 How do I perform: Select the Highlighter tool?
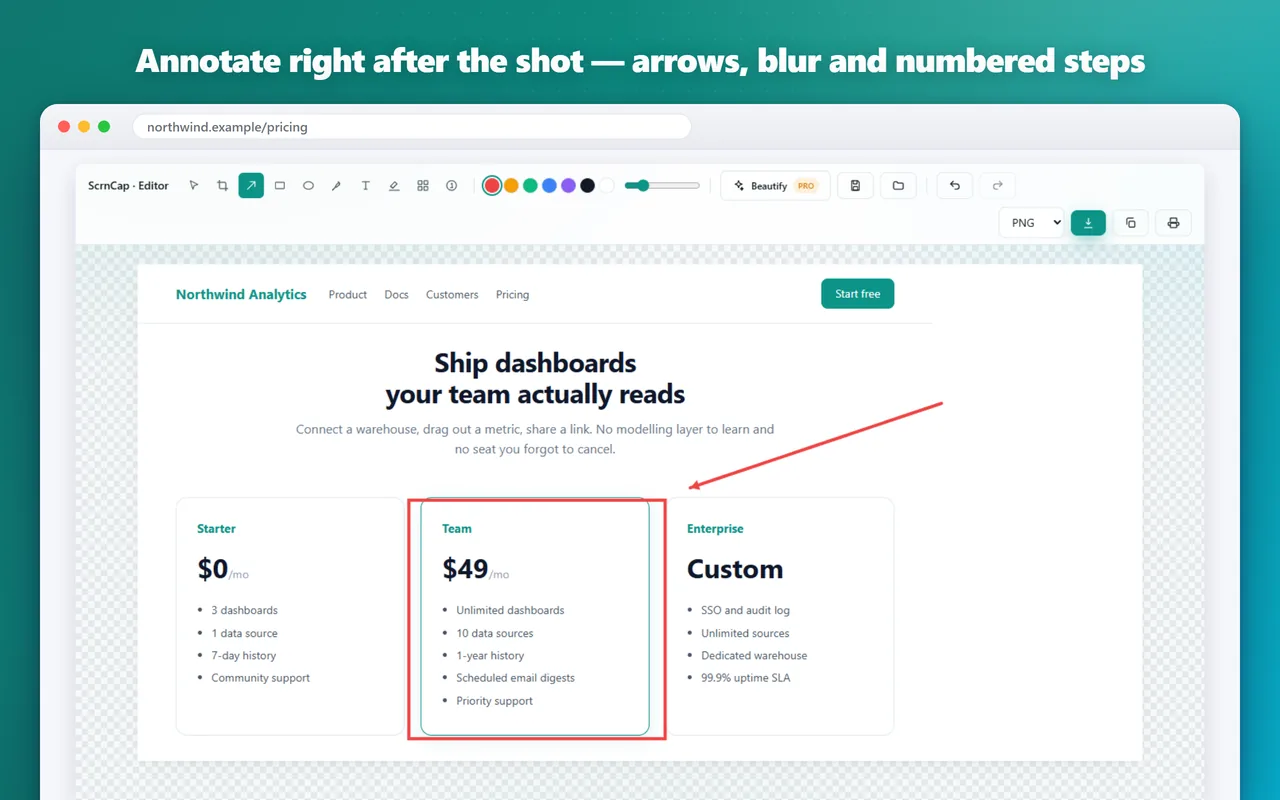[x=394, y=185]
